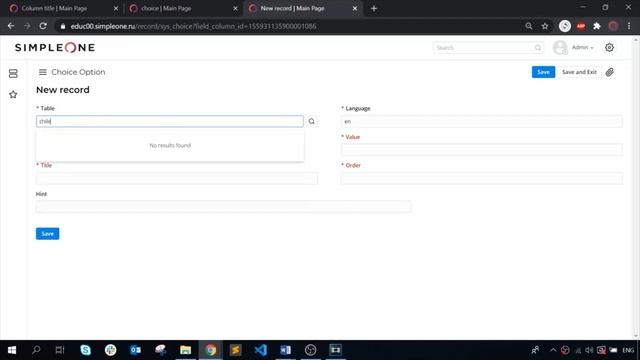Click the header Search box
The width and height of the screenshot is (640, 360).
click(x=488, y=48)
